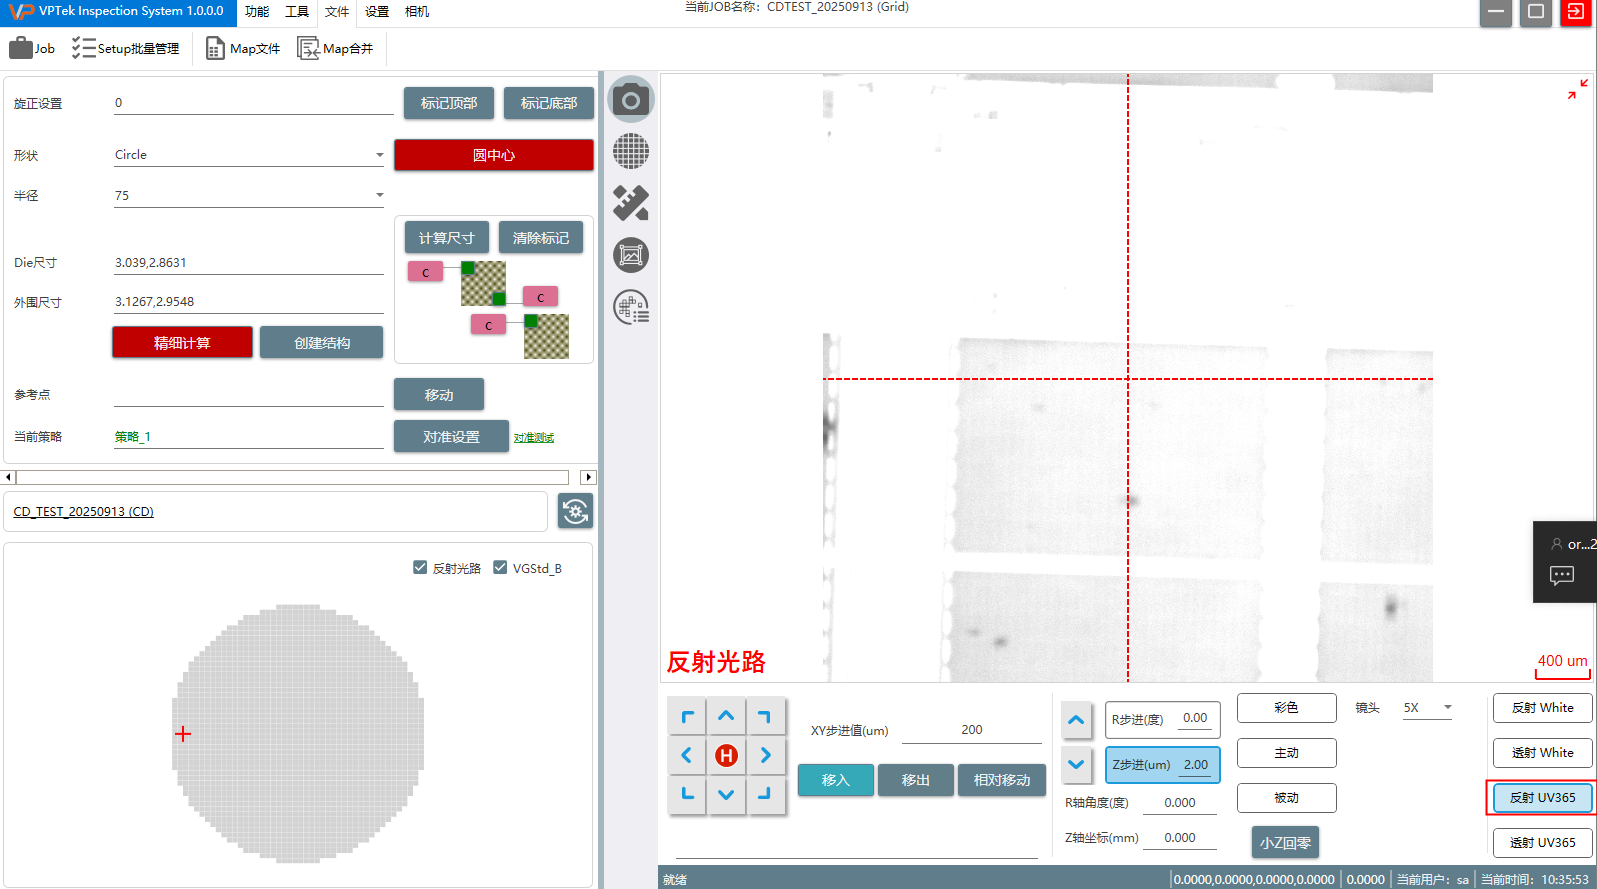The image size is (1597, 889).
Task: Enable the 反射 UV365 light toggle
Action: 1541,798
